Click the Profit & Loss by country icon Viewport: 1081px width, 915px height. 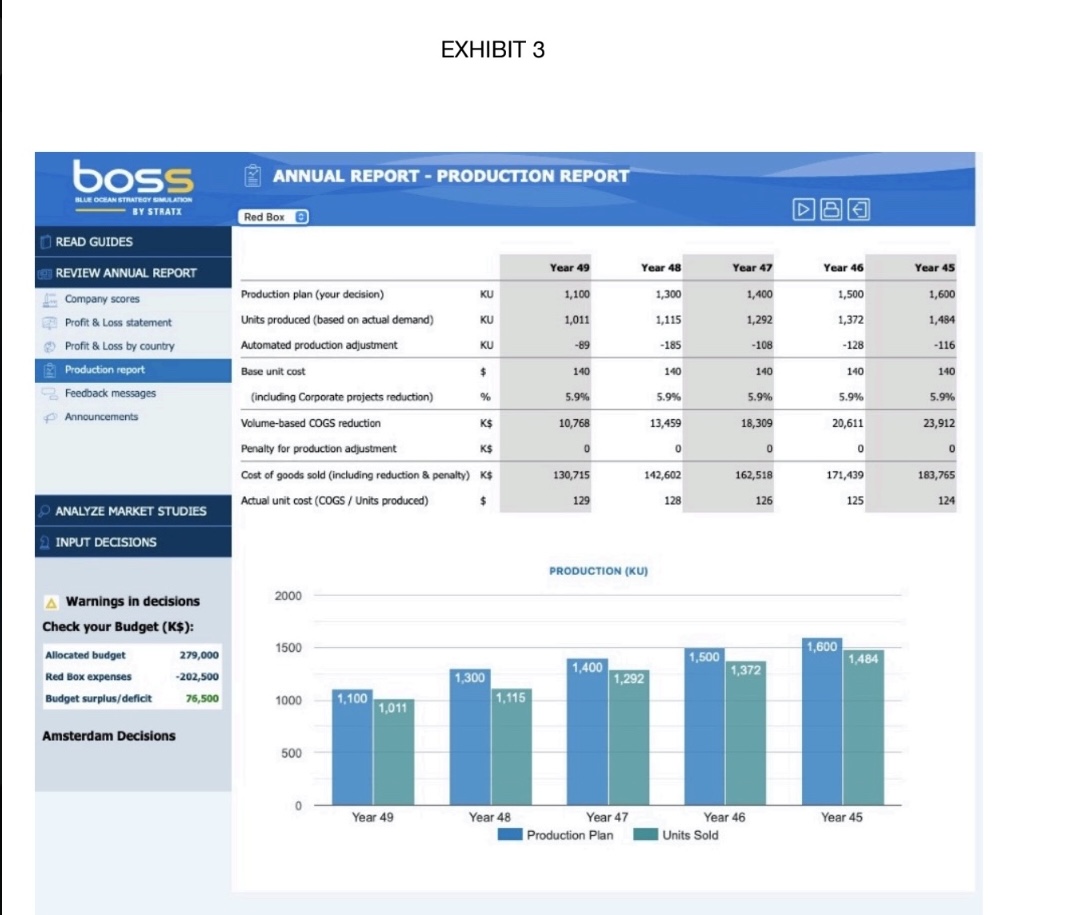click(x=50, y=346)
